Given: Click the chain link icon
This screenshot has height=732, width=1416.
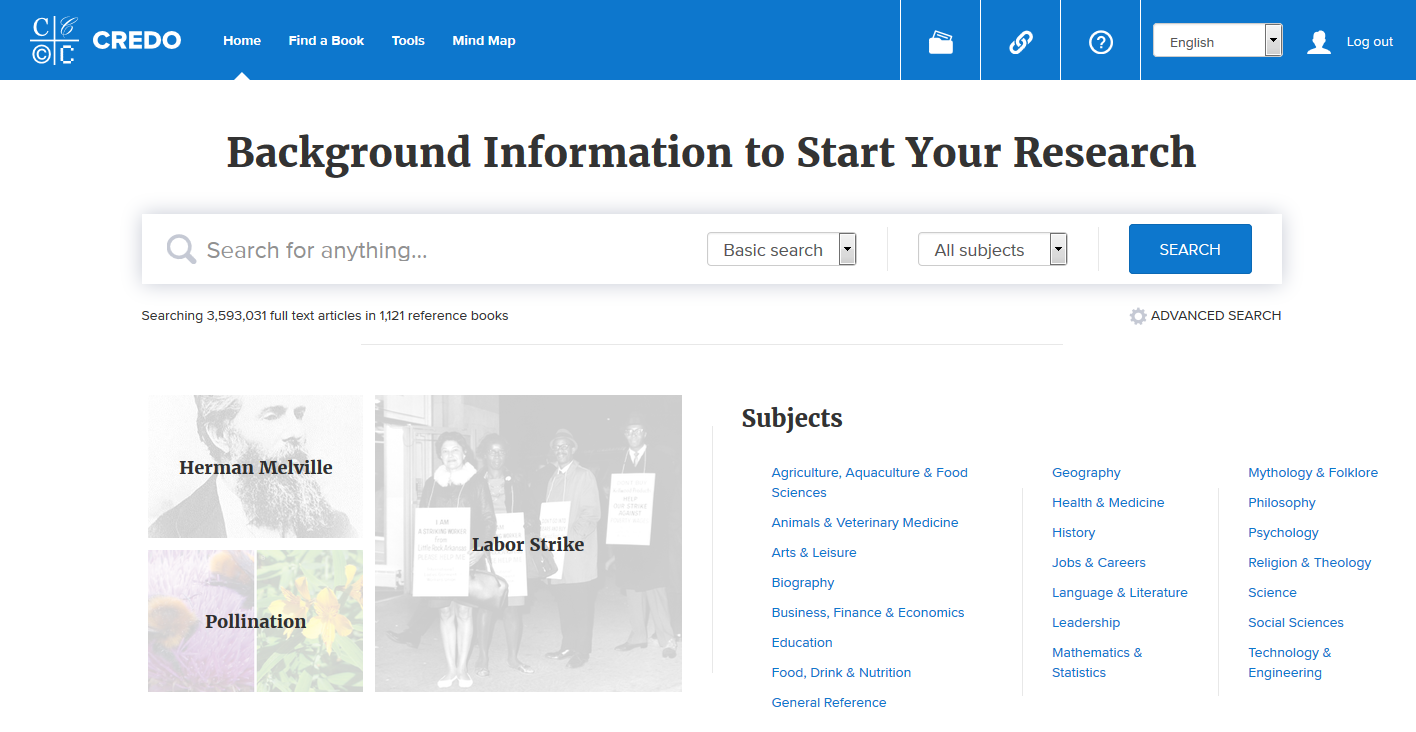Looking at the screenshot, I should (x=1020, y=42).
